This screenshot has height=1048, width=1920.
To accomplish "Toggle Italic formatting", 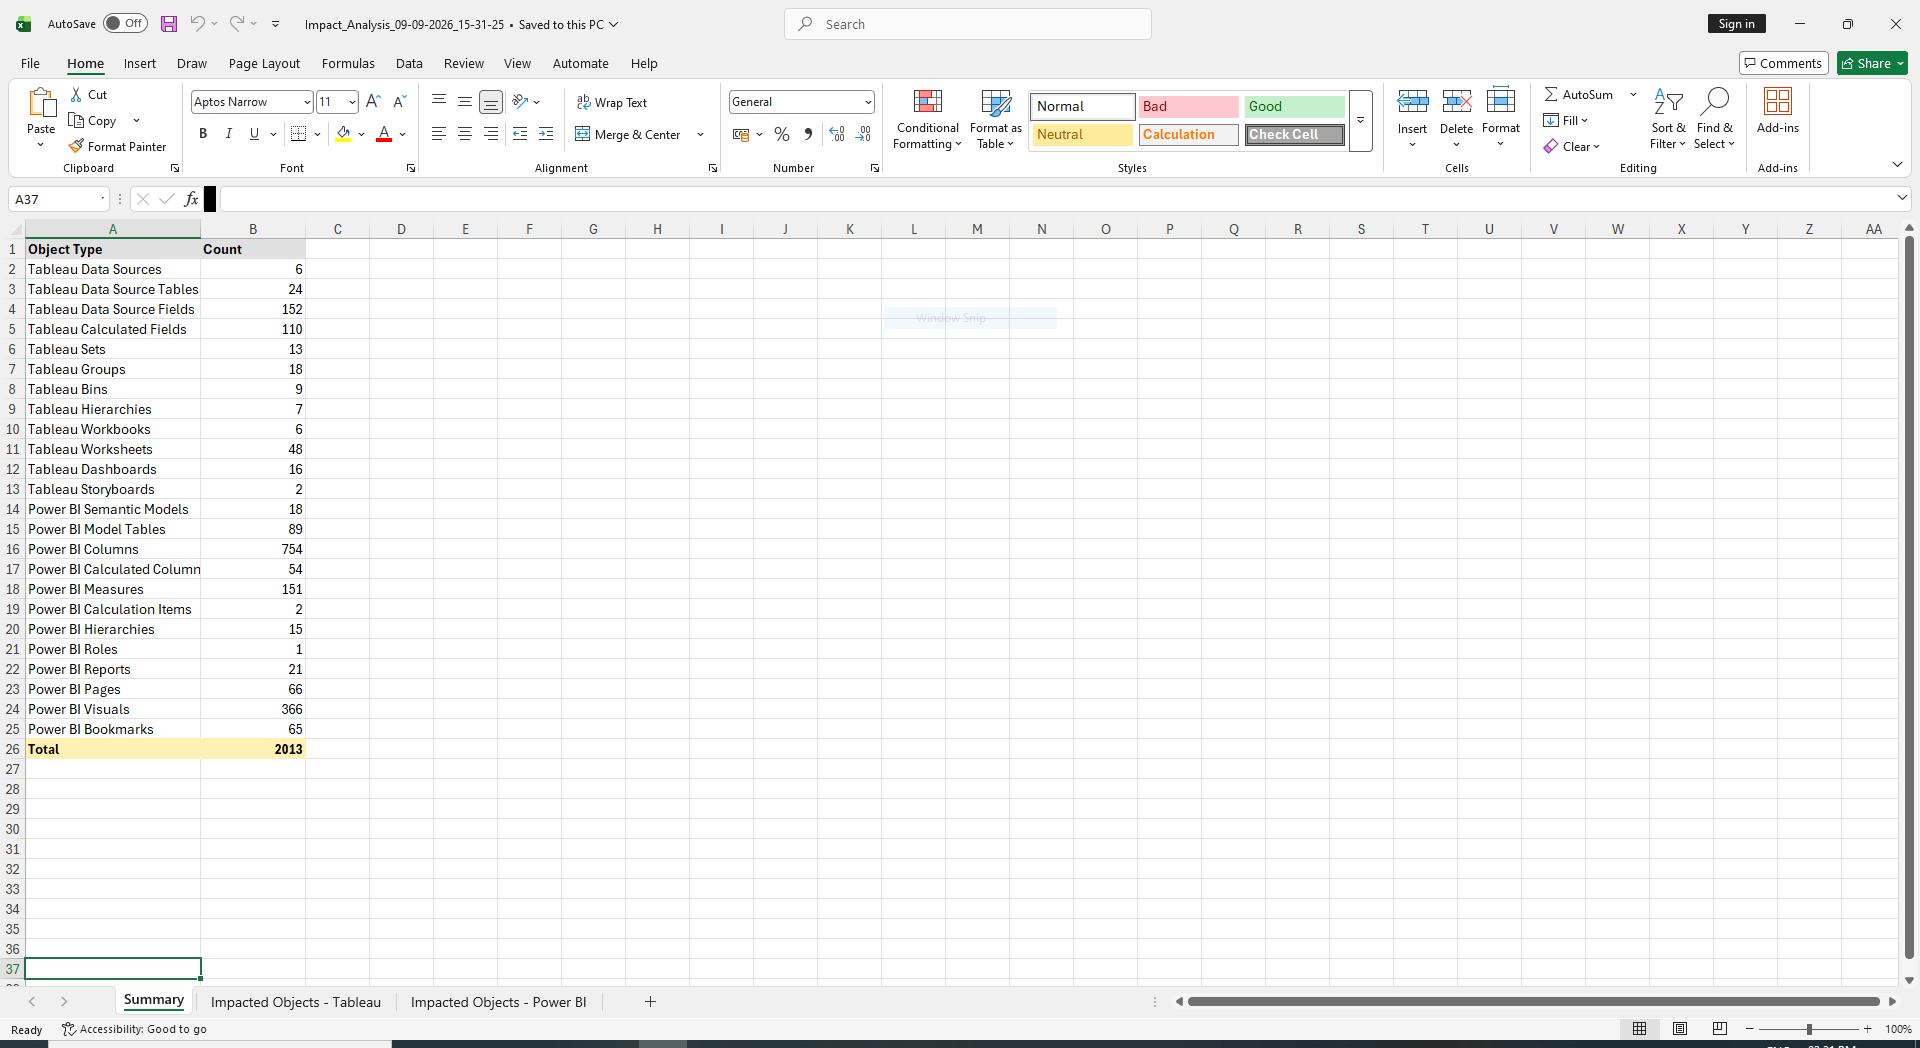I will coord(229,134).
